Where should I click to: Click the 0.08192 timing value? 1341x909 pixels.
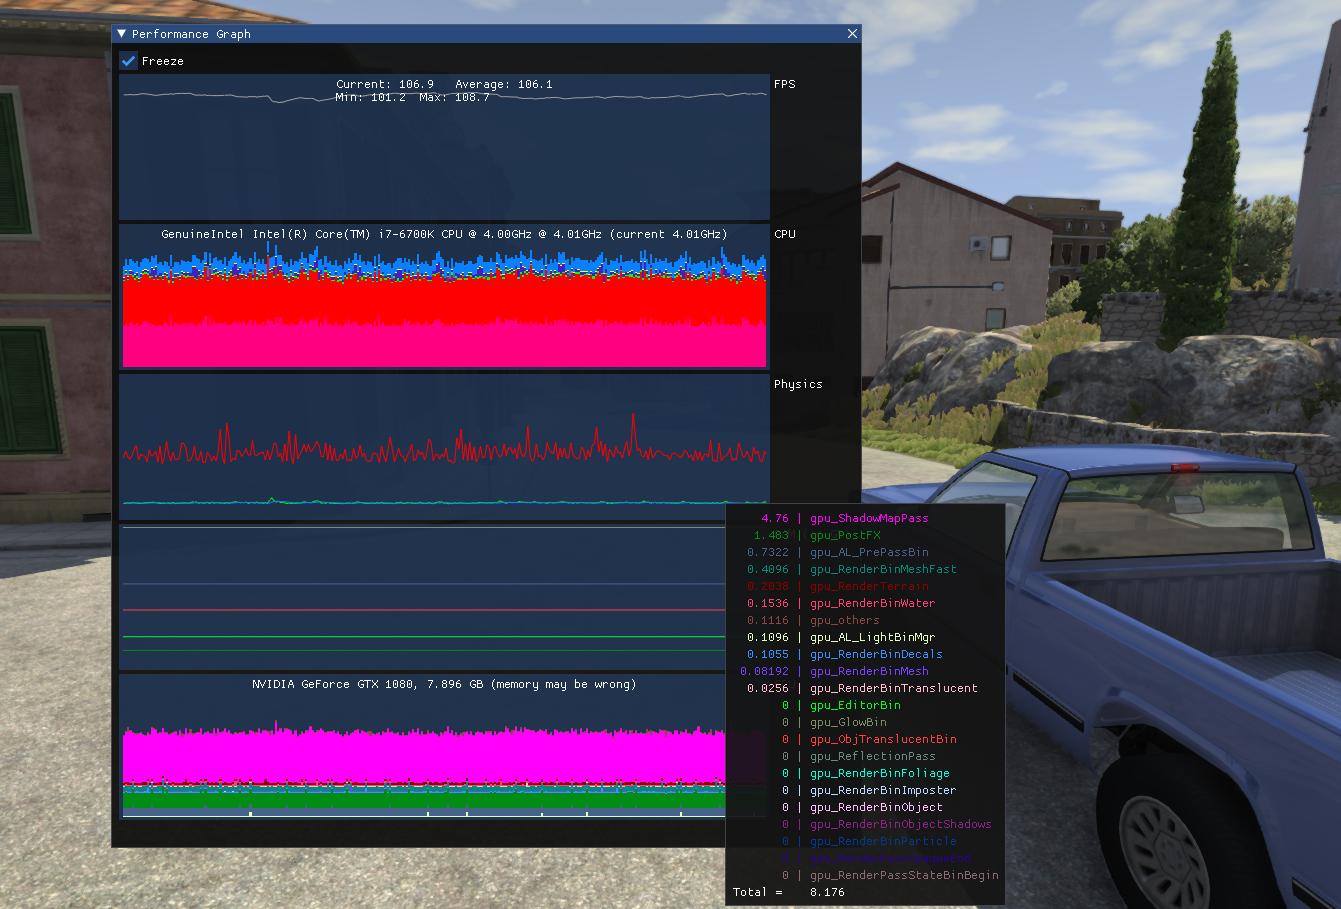coord(764,671)
